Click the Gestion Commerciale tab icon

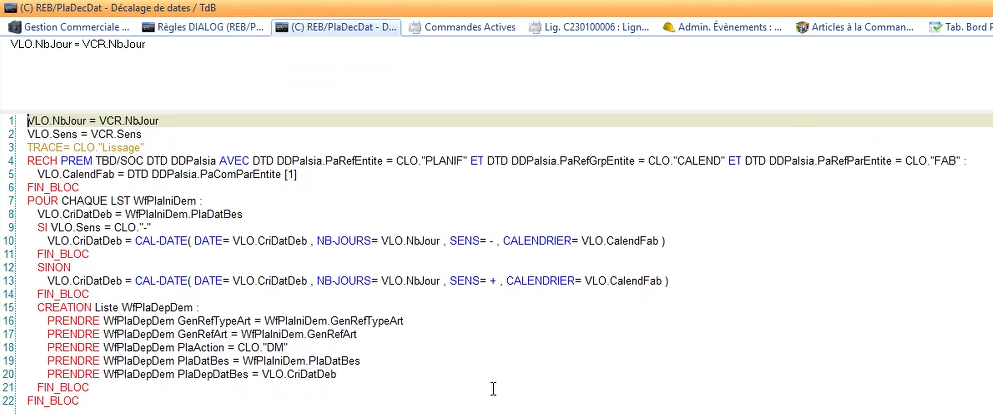(x=14, y=27)
